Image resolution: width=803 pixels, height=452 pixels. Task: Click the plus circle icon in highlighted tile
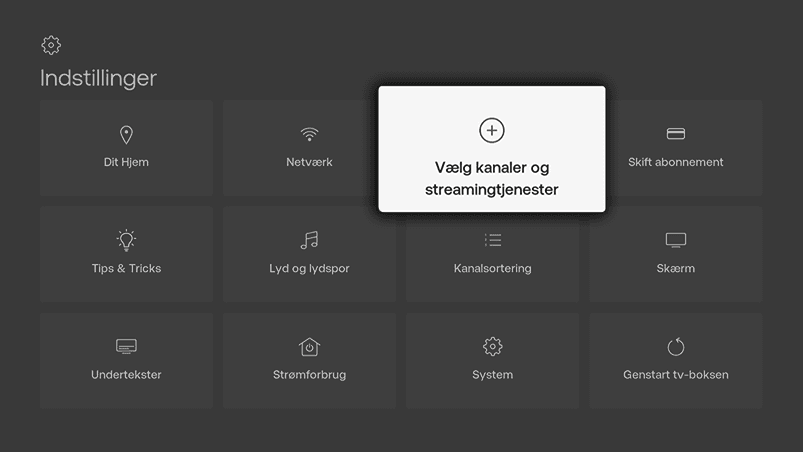click(x=492, y=131)
